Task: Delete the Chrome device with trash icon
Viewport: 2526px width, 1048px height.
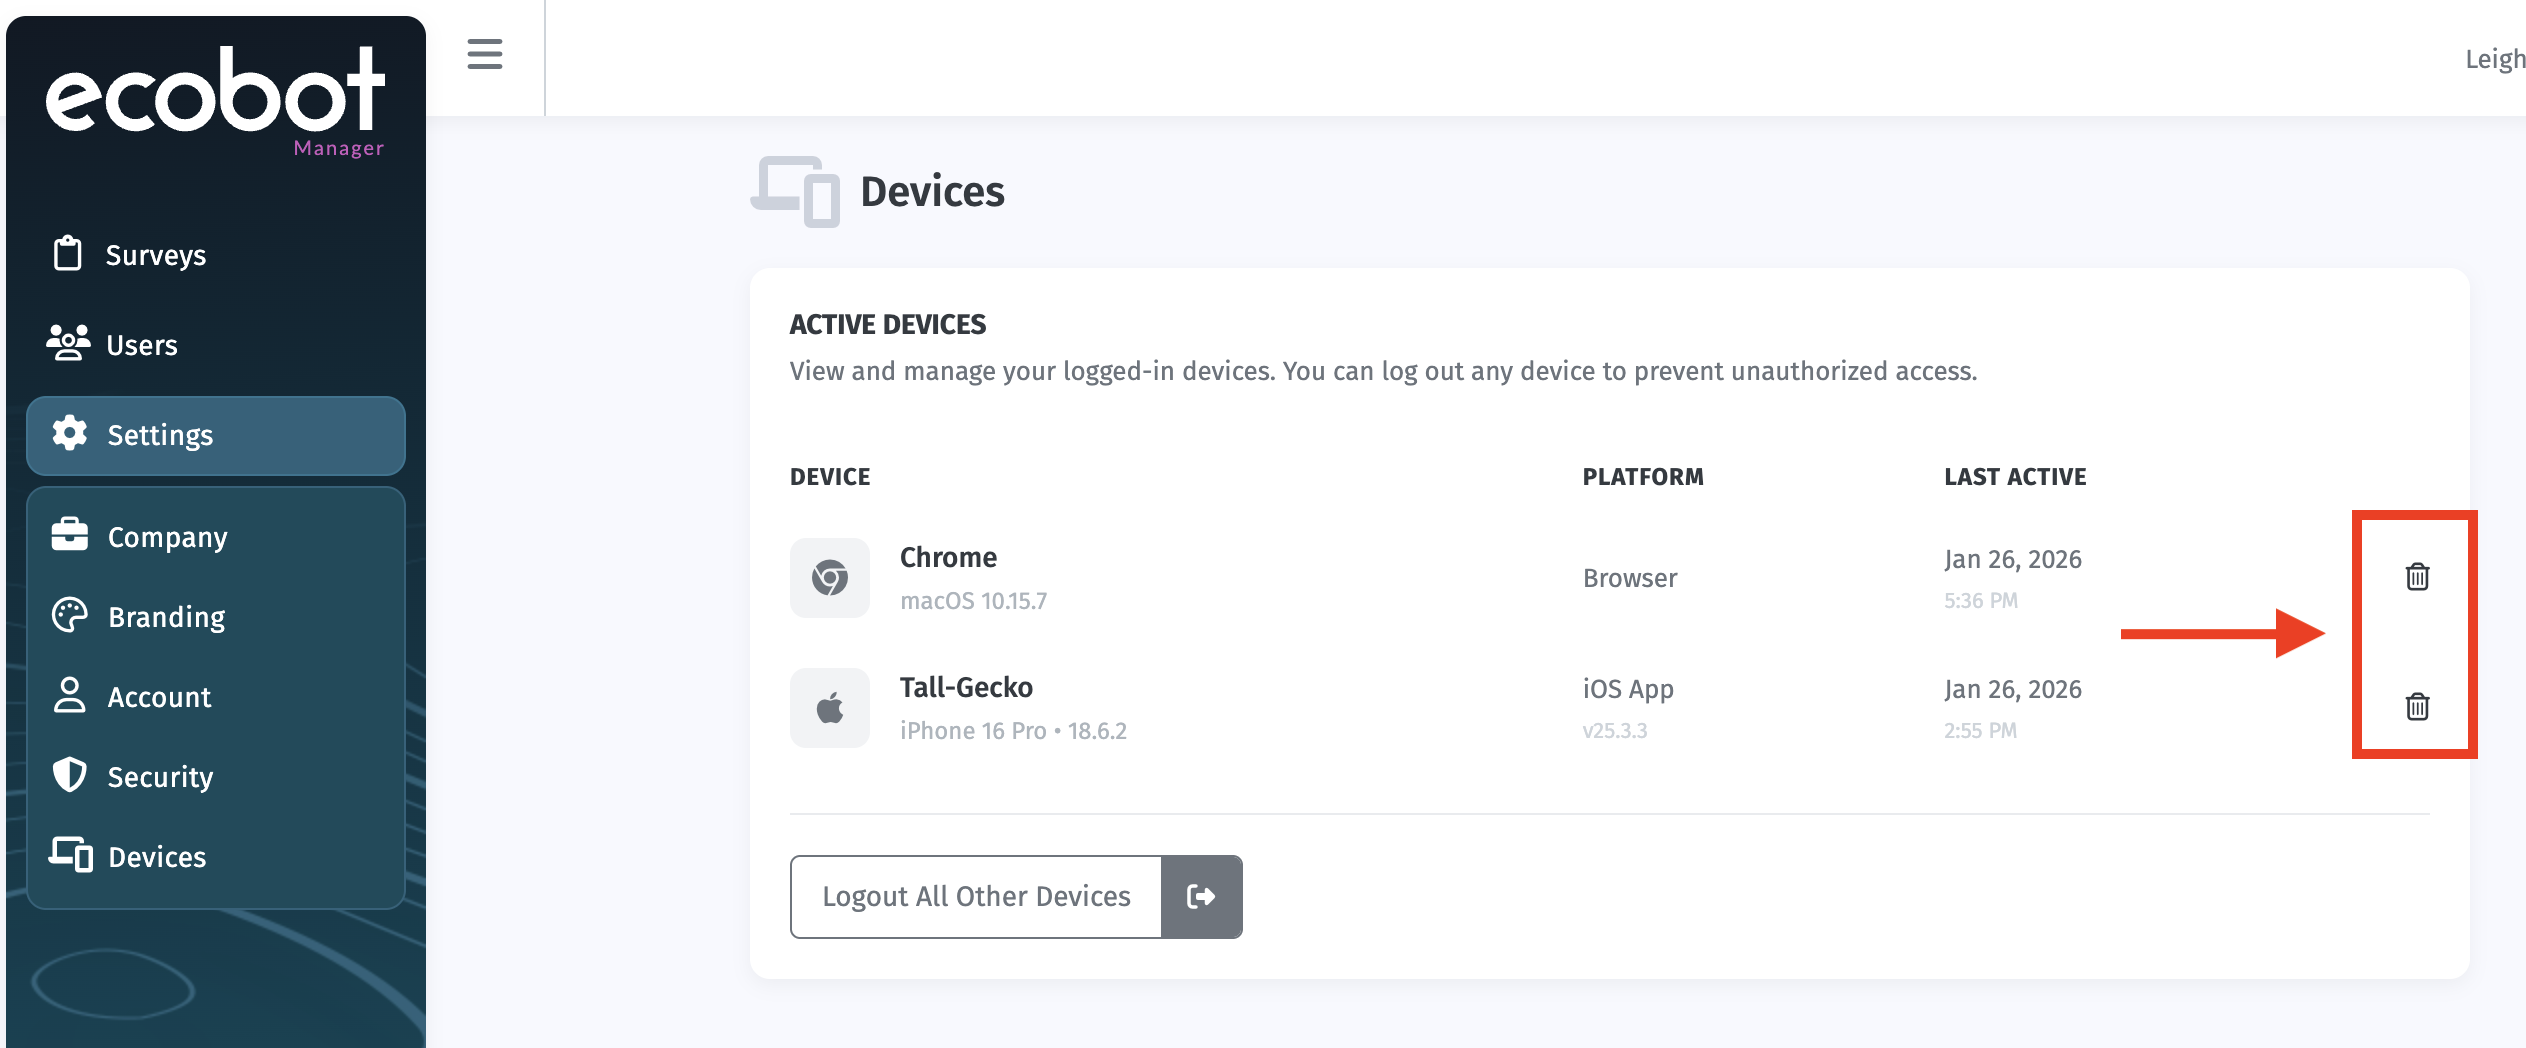Action: coord(2417,576)
